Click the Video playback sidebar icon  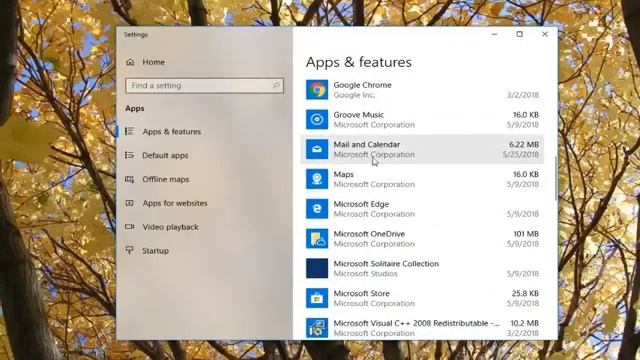(129, 227)
